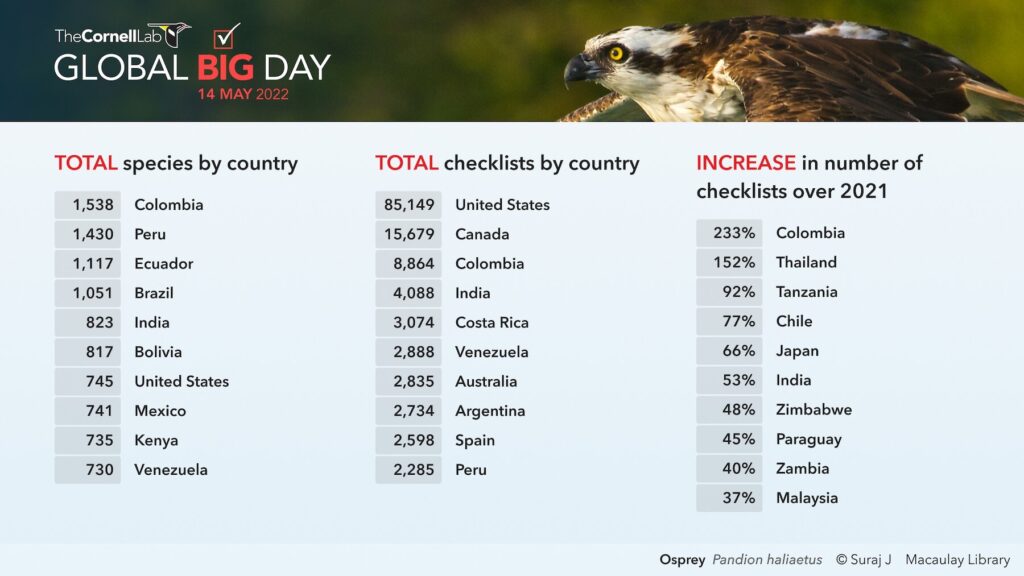Screen dimensions: 1024x576
Task: Select the 'Total checklists by country' heading
Action: (507, 163)
